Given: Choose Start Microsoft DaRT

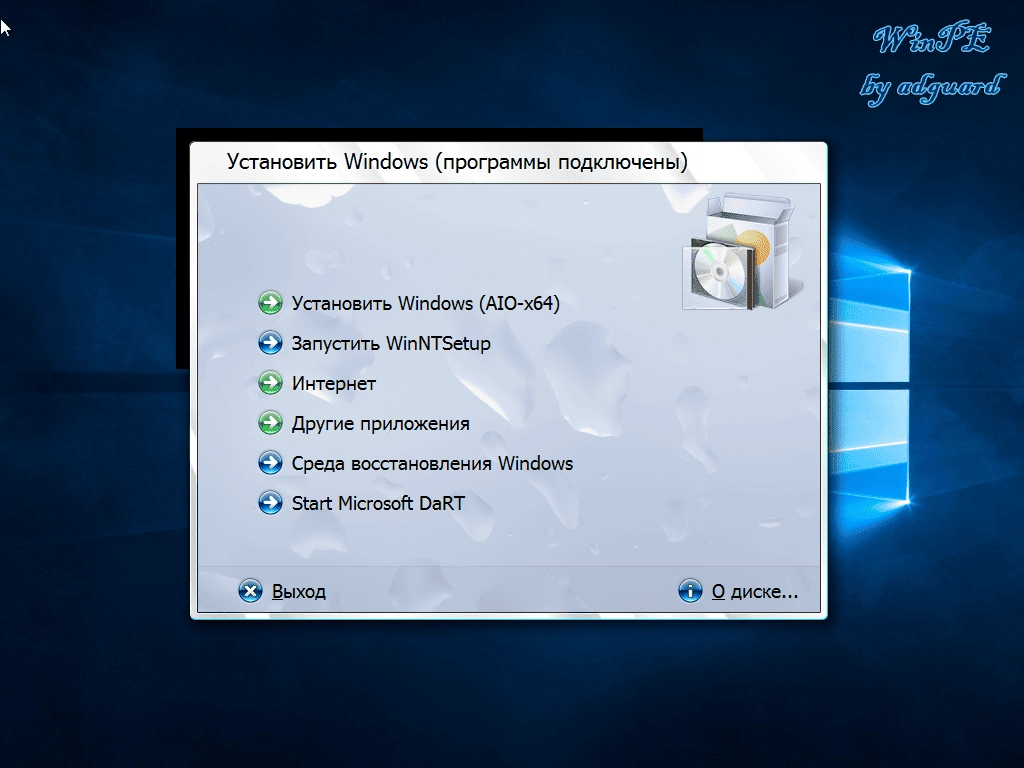Looking at the screenshot, I should pos(378,504).
